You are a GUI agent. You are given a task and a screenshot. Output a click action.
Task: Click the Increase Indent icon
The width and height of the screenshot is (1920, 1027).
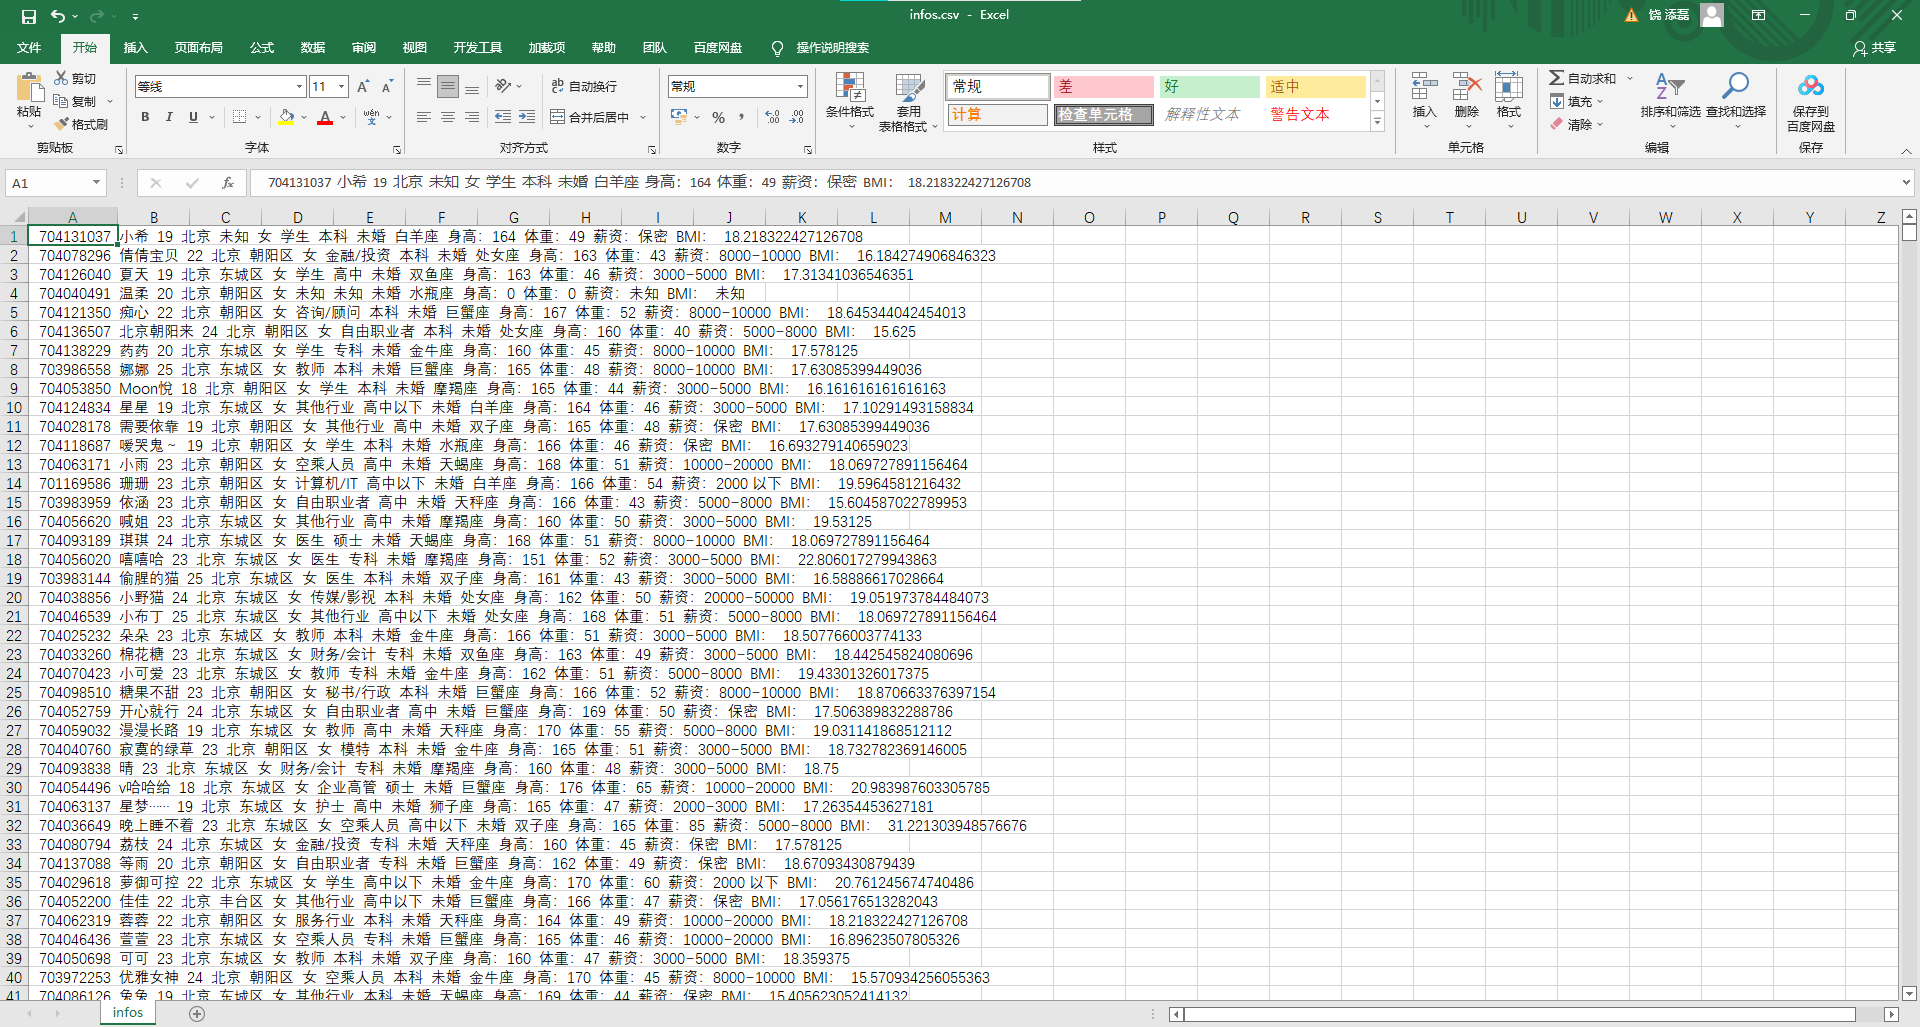527,117
